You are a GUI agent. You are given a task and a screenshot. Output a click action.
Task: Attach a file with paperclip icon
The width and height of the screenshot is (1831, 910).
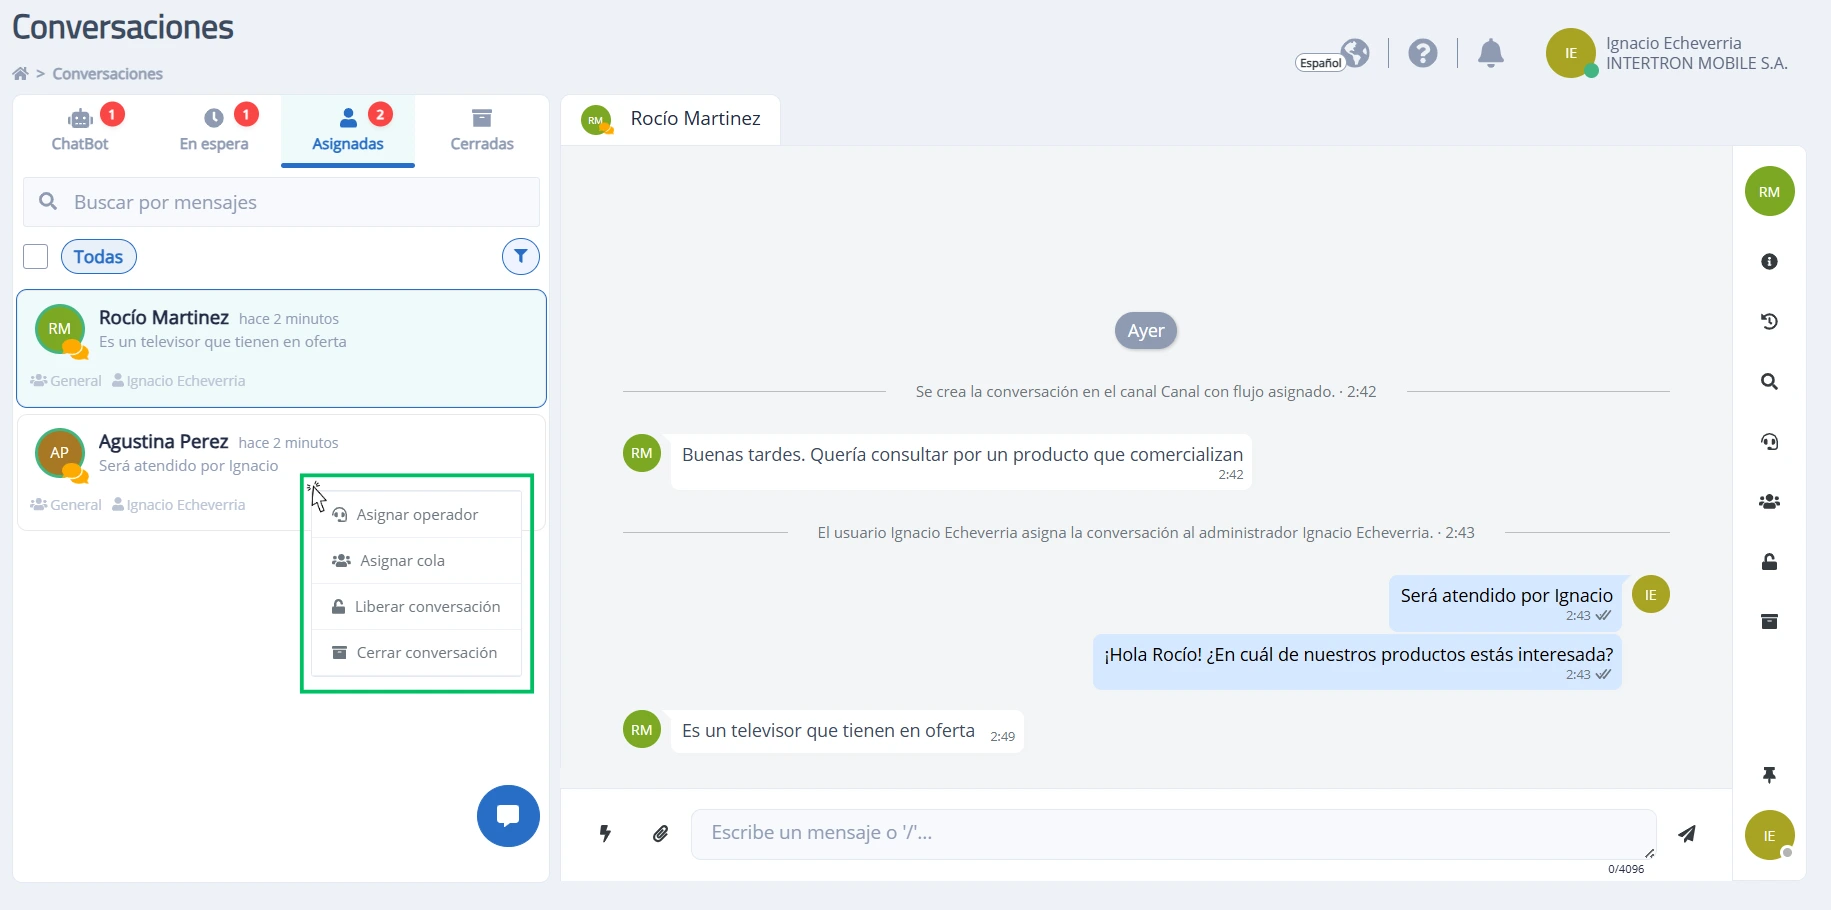(x=660, y=834)
